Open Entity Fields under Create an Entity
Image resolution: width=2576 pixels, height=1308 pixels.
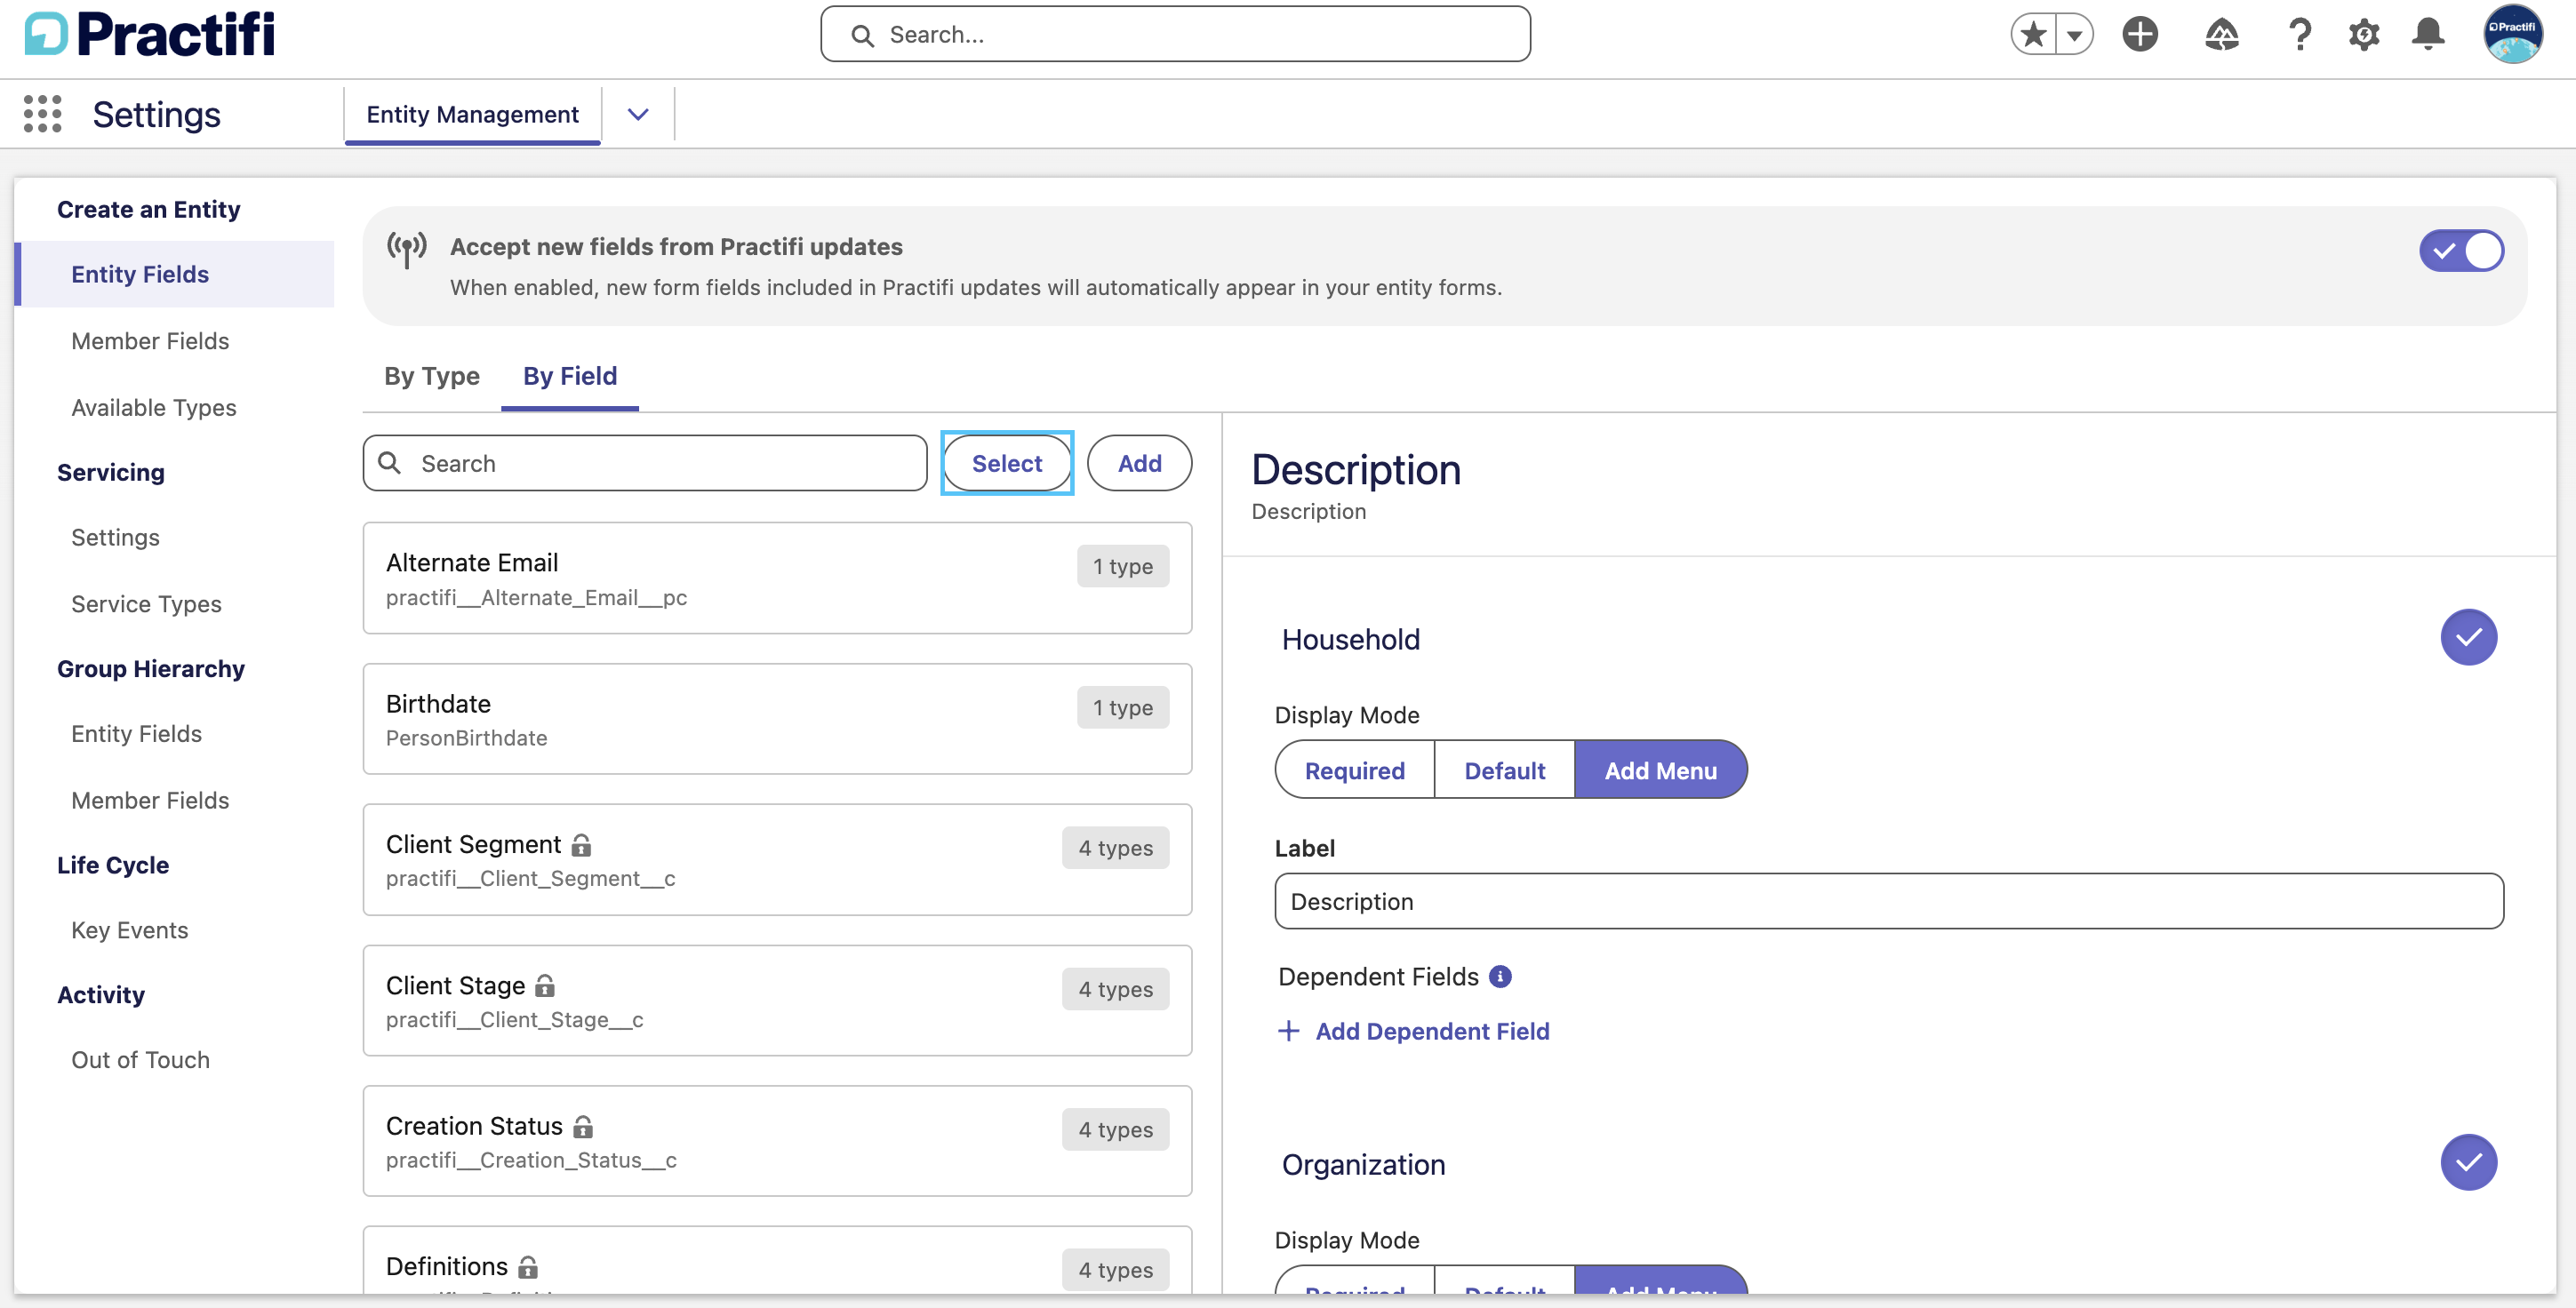[176, 274]
